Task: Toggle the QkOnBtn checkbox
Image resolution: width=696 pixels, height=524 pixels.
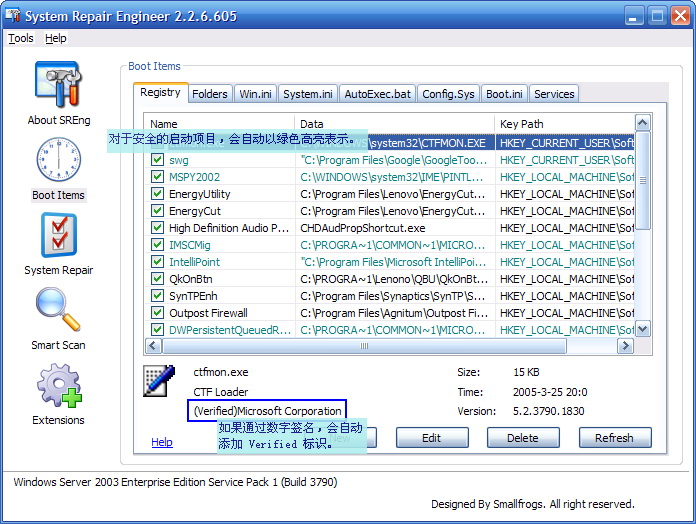Action: [157, 279]
